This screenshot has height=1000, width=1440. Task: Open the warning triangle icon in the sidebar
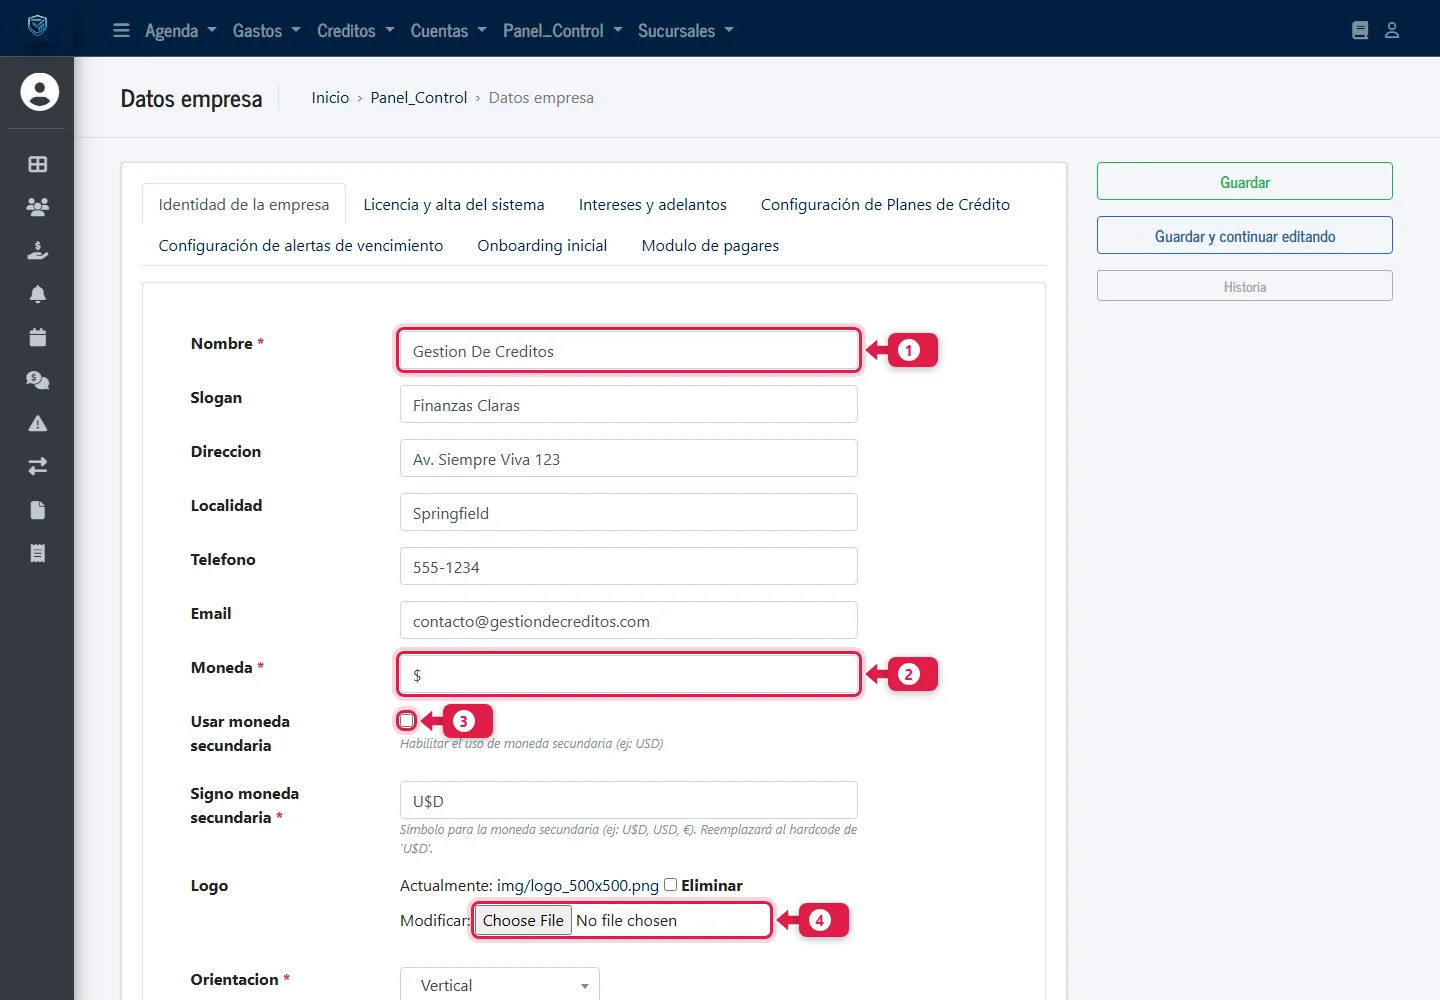[x=38, y=423]
